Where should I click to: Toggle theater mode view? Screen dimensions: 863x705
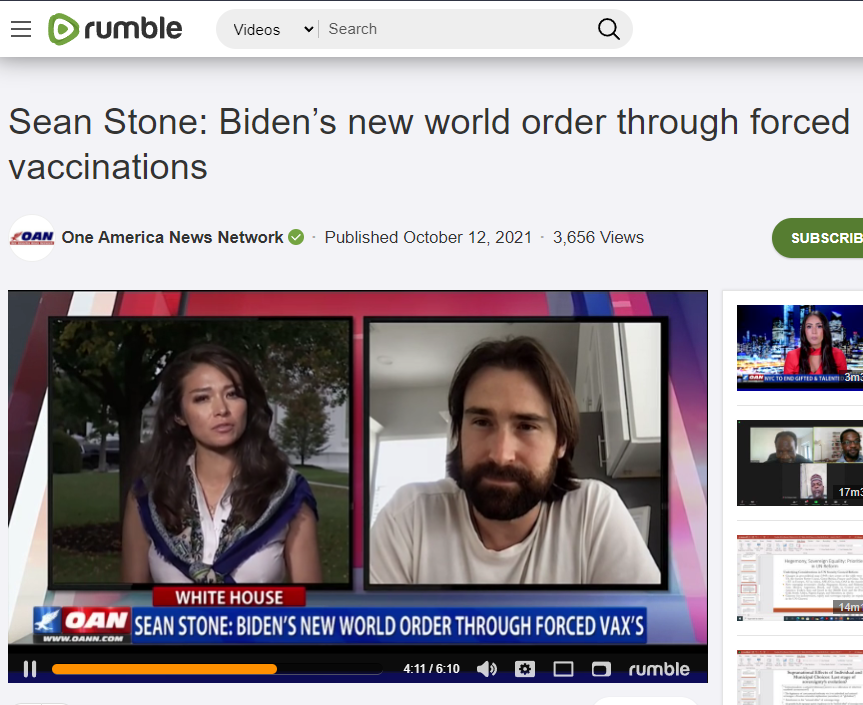(563, 669)
